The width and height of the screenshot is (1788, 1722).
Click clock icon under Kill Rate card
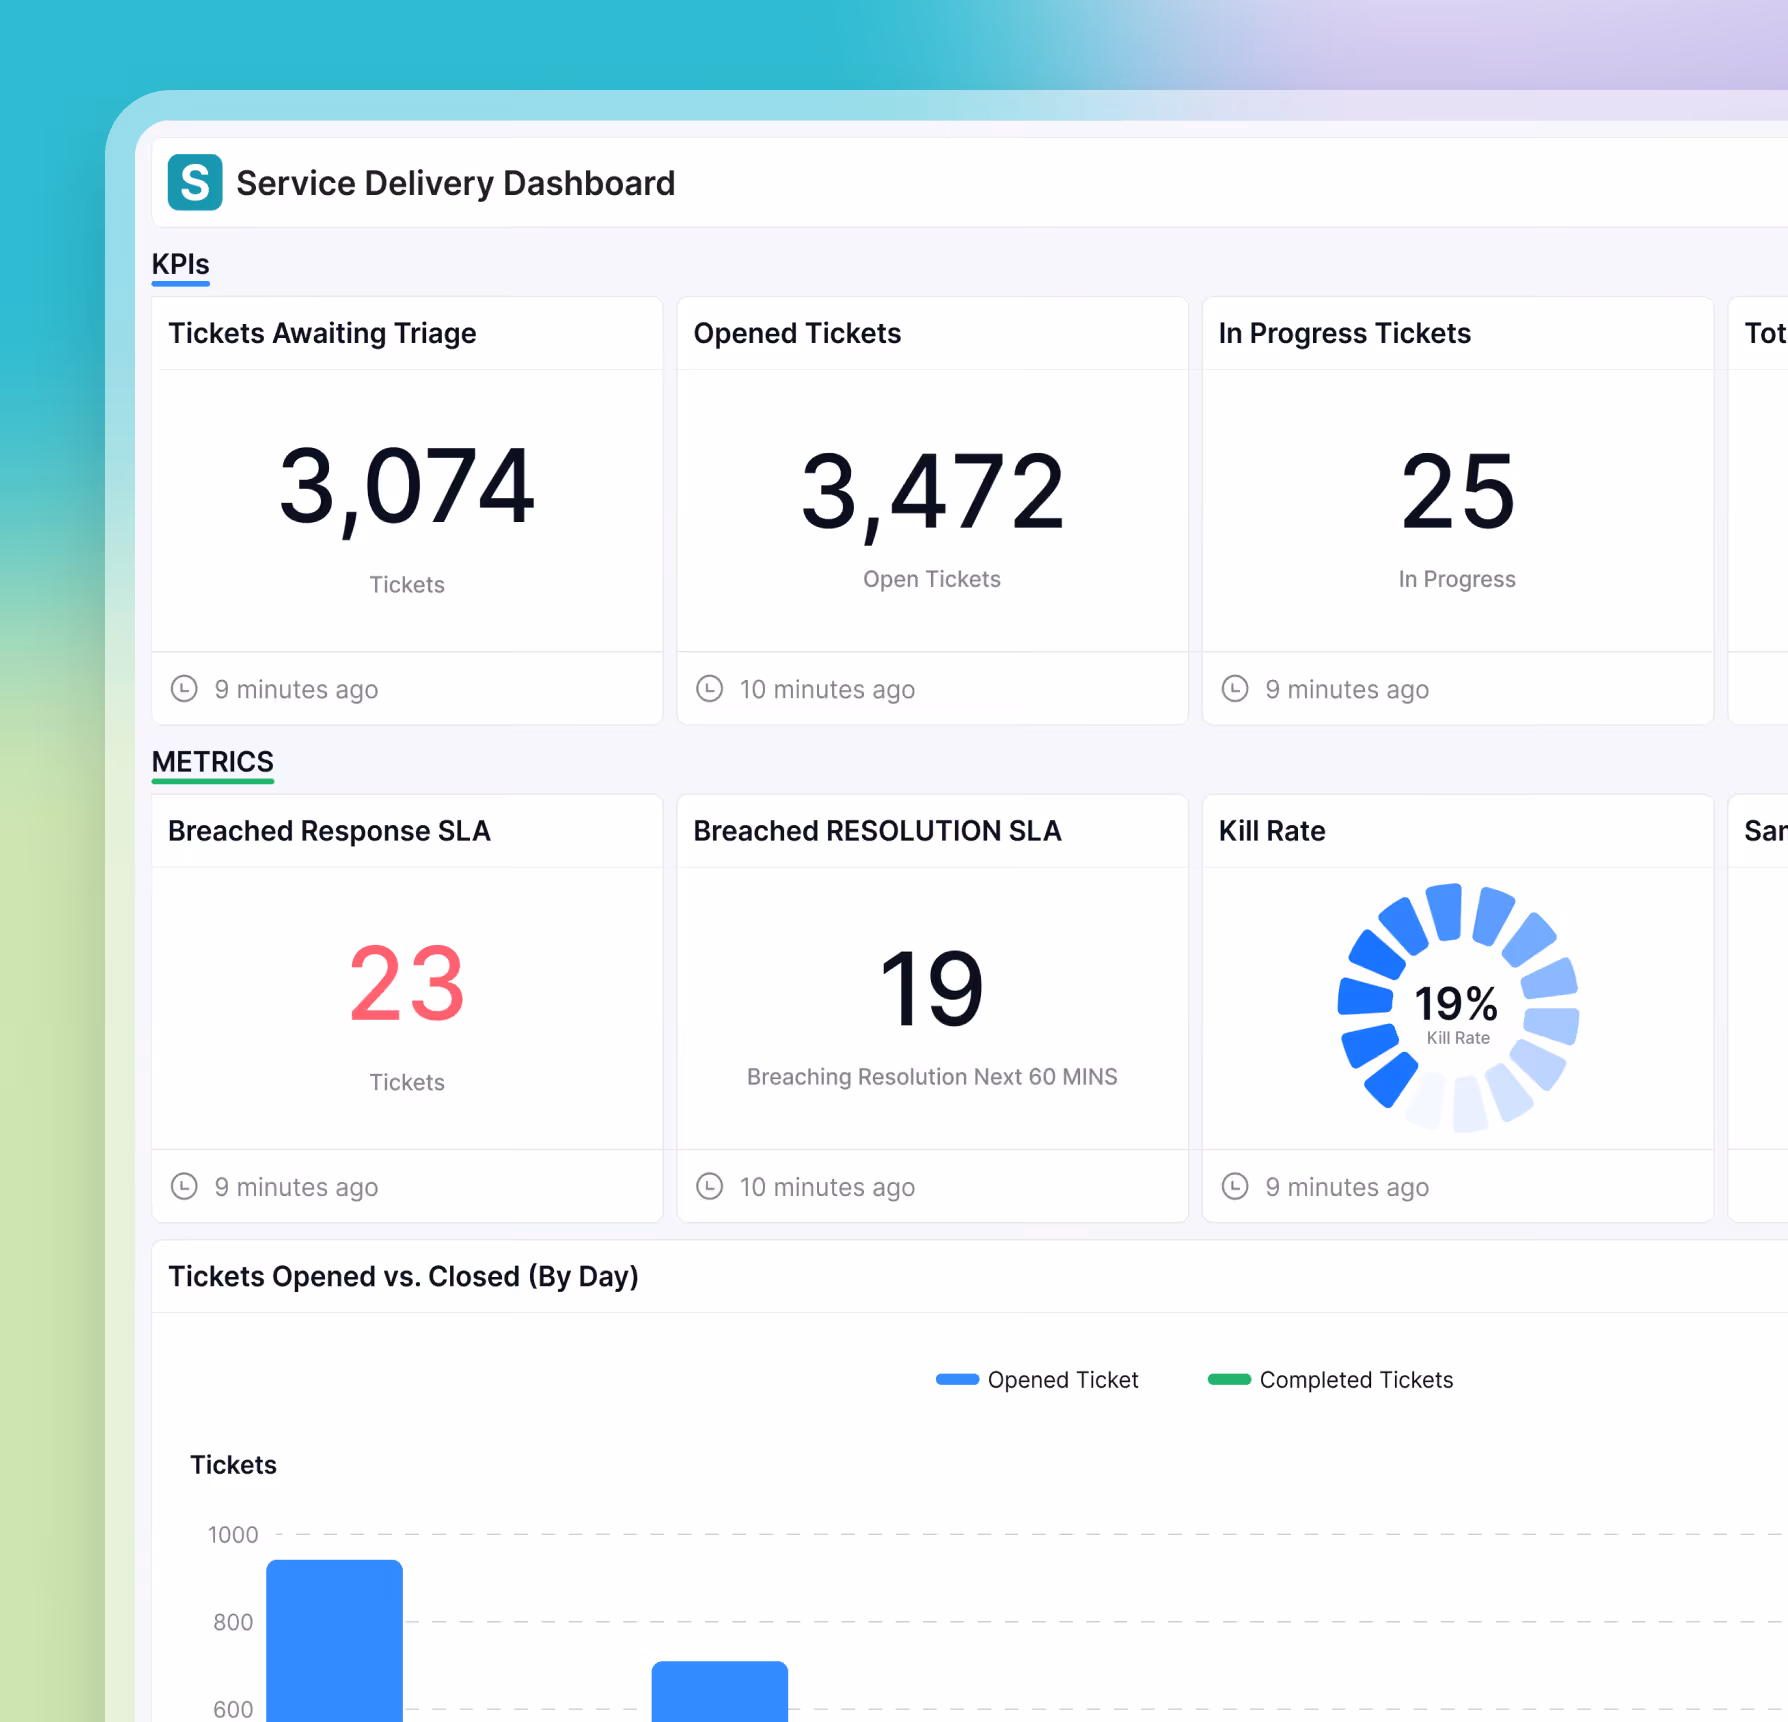point(1235,1187)
